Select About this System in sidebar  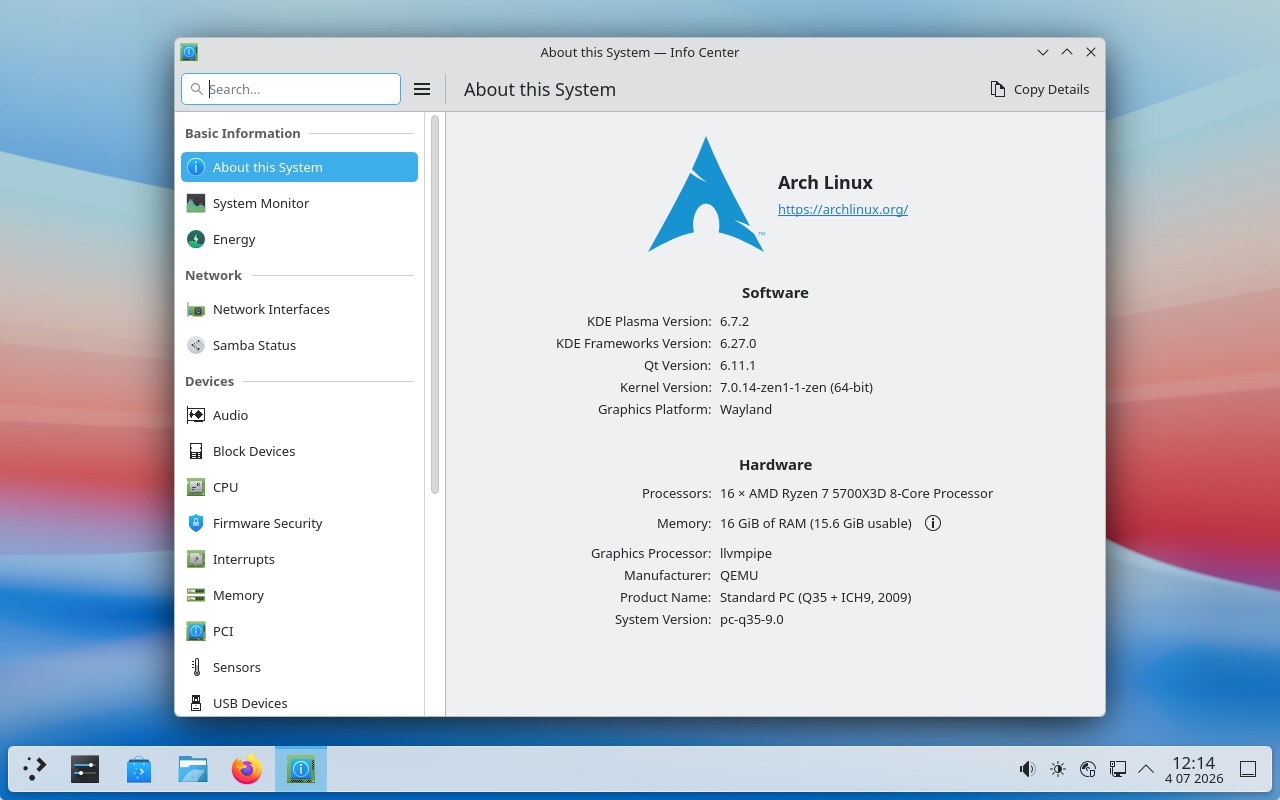pos(299,167)
